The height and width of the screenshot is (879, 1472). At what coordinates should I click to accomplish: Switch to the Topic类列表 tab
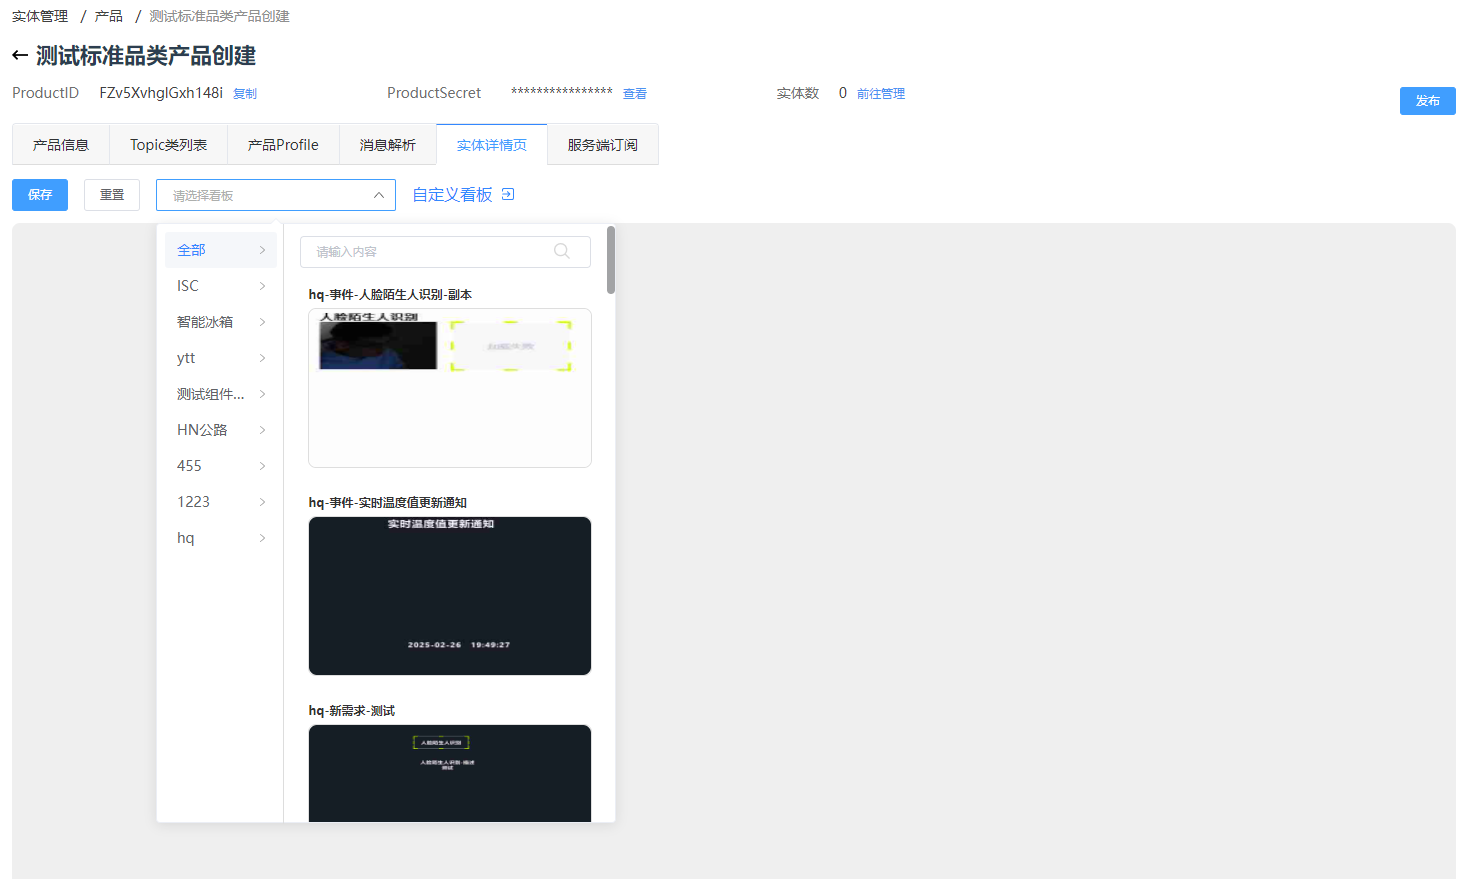coord(168,145)
